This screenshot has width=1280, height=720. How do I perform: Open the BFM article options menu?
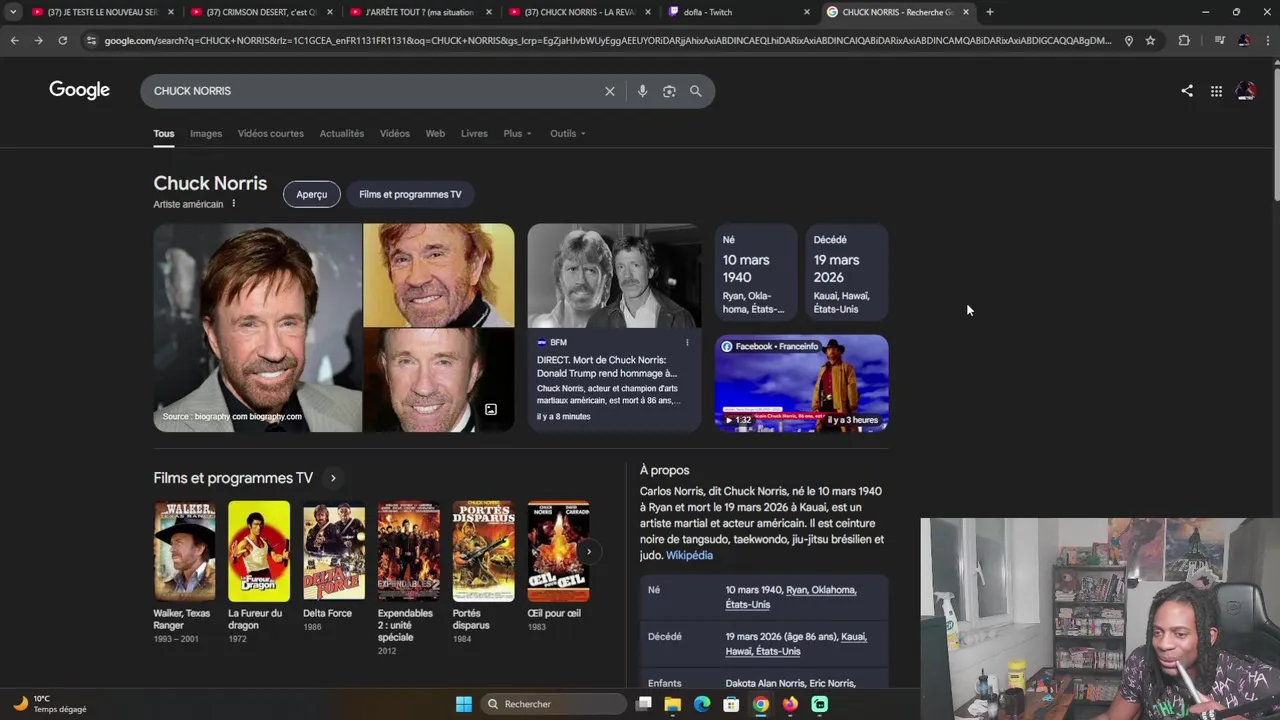[687, 343]
